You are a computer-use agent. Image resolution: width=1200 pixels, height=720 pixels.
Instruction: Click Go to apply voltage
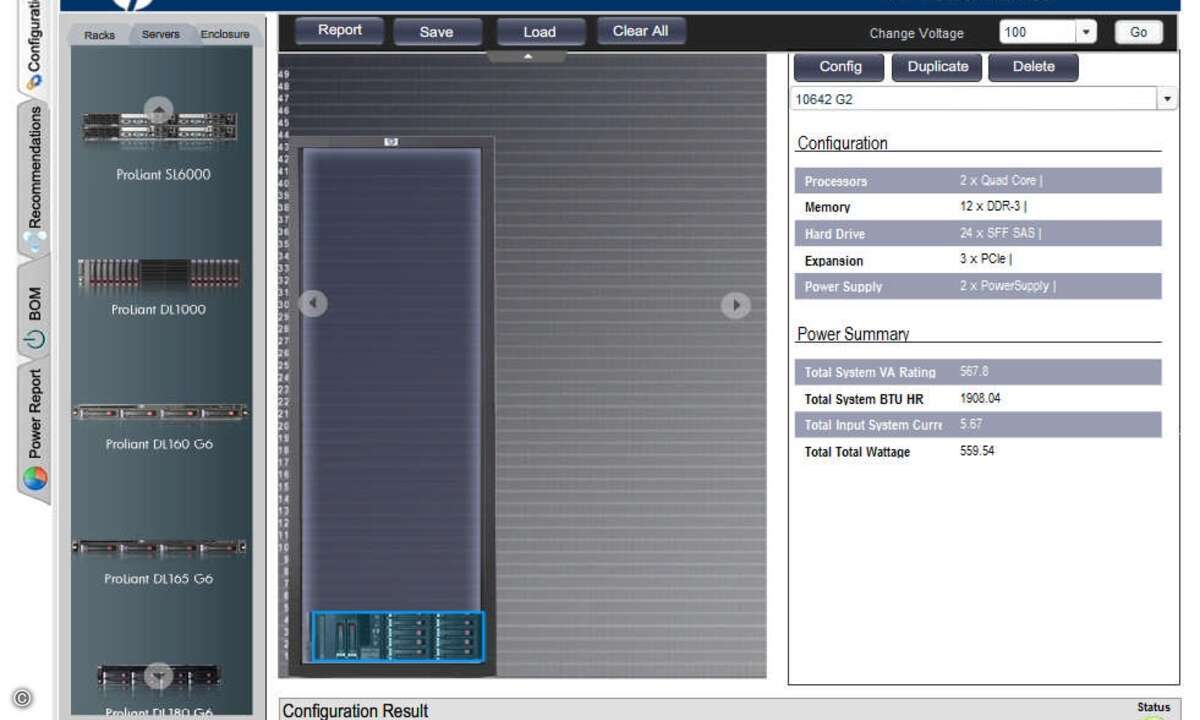(1138, 32)
